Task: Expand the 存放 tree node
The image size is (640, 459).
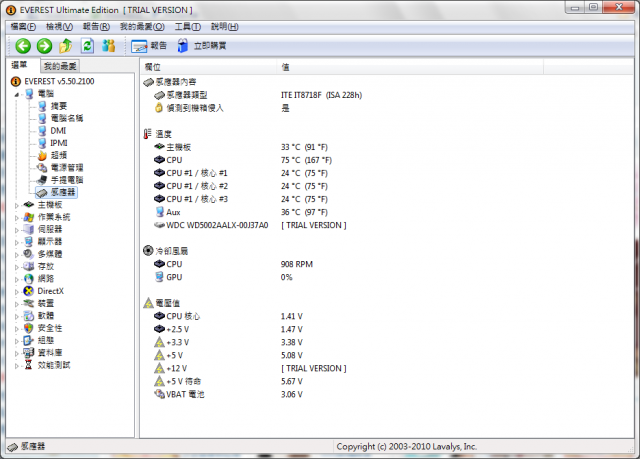Action: tap(17, 267)
